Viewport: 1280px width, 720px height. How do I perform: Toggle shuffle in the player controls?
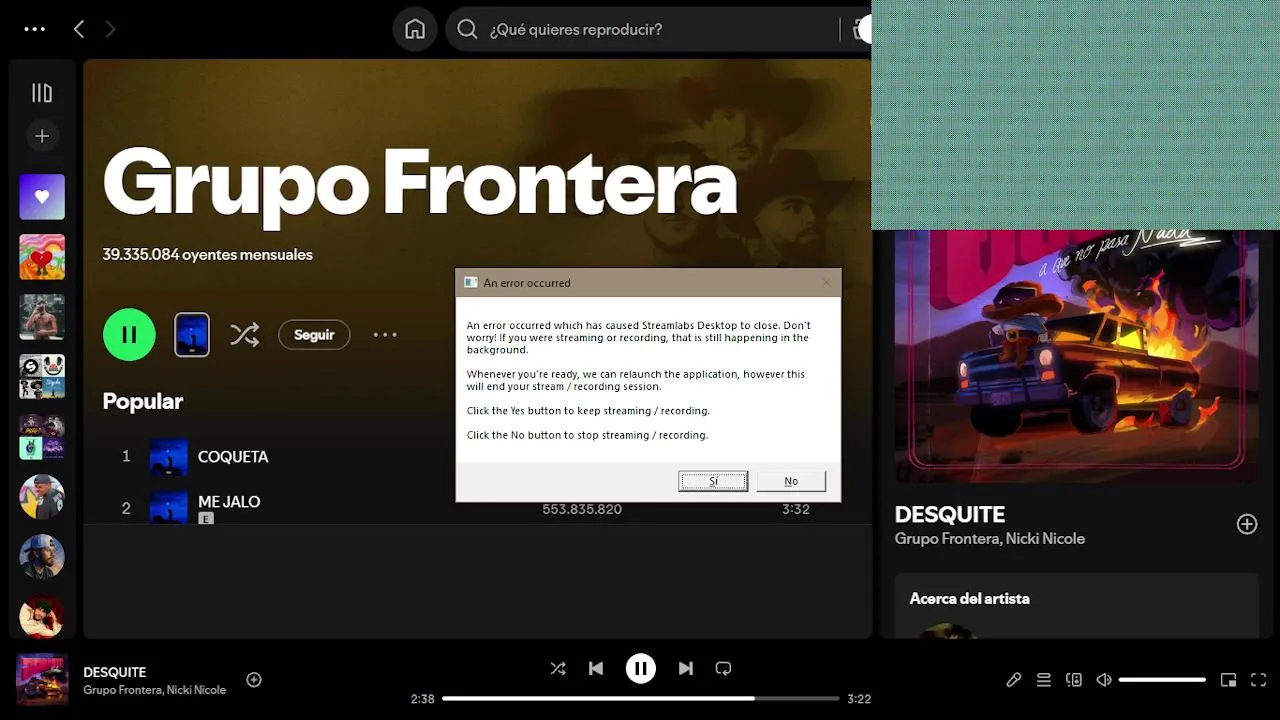[x=558, y=668]
